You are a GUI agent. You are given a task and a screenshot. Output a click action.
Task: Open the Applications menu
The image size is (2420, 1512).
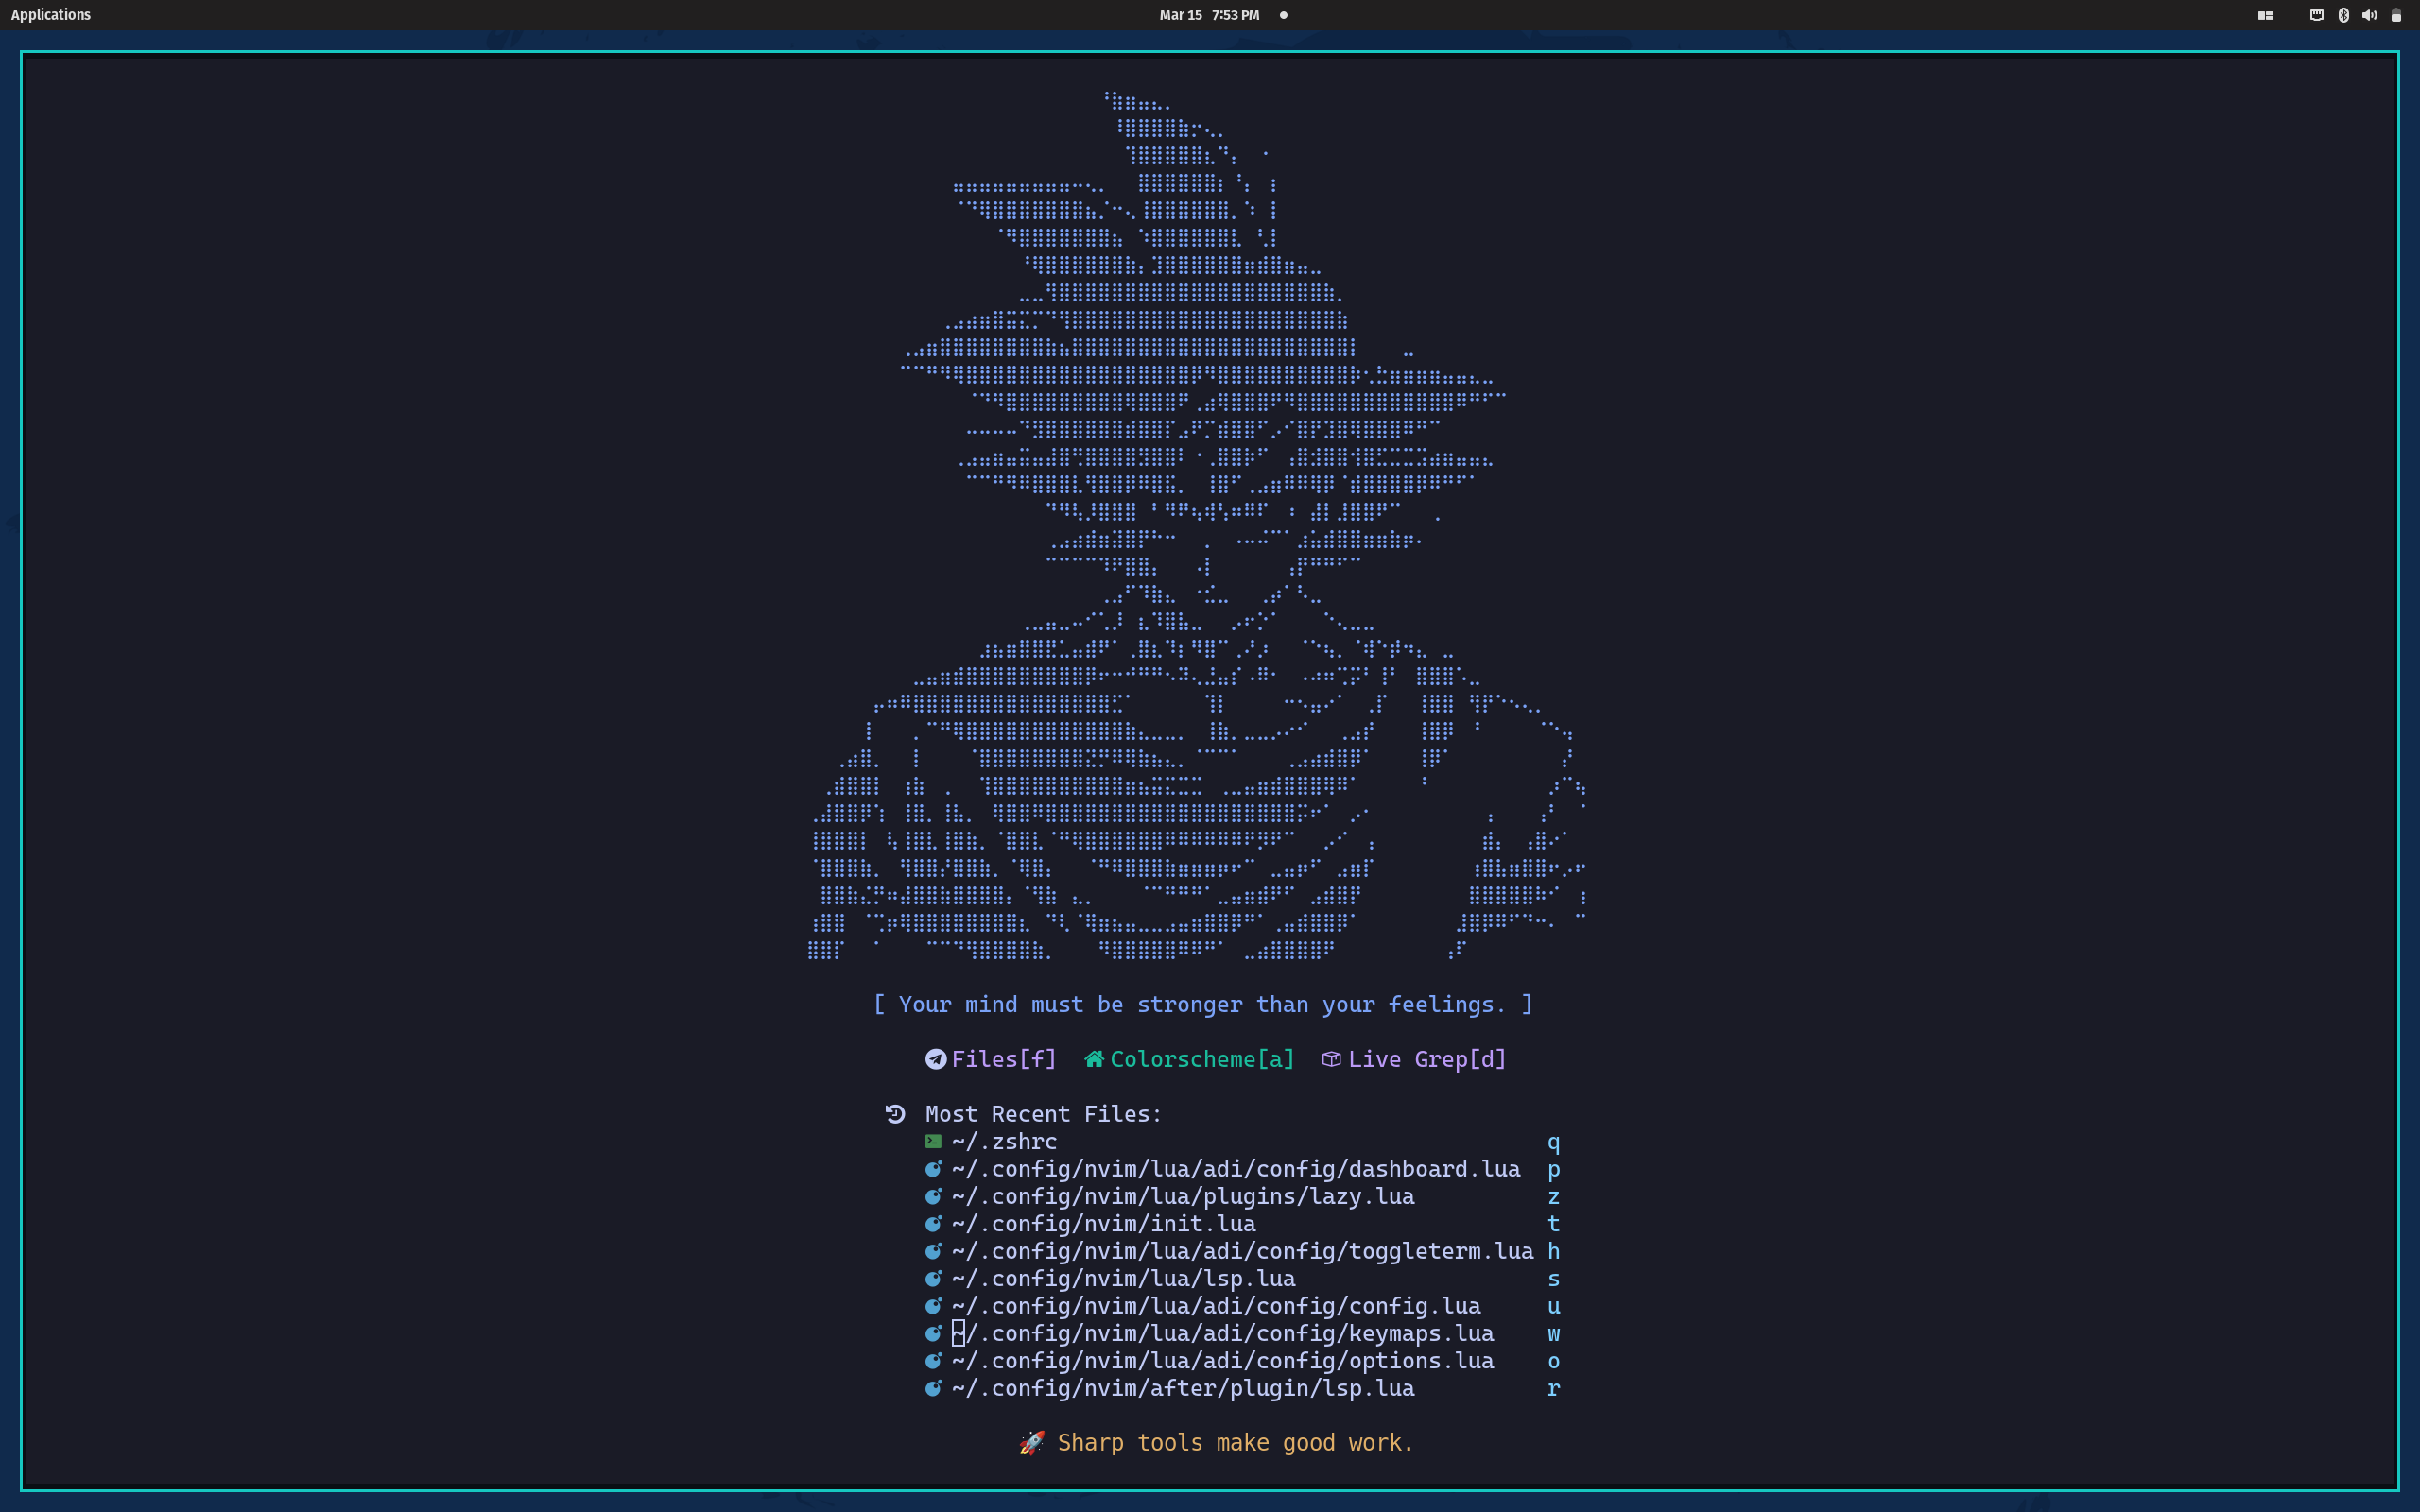tap(51, 15)
